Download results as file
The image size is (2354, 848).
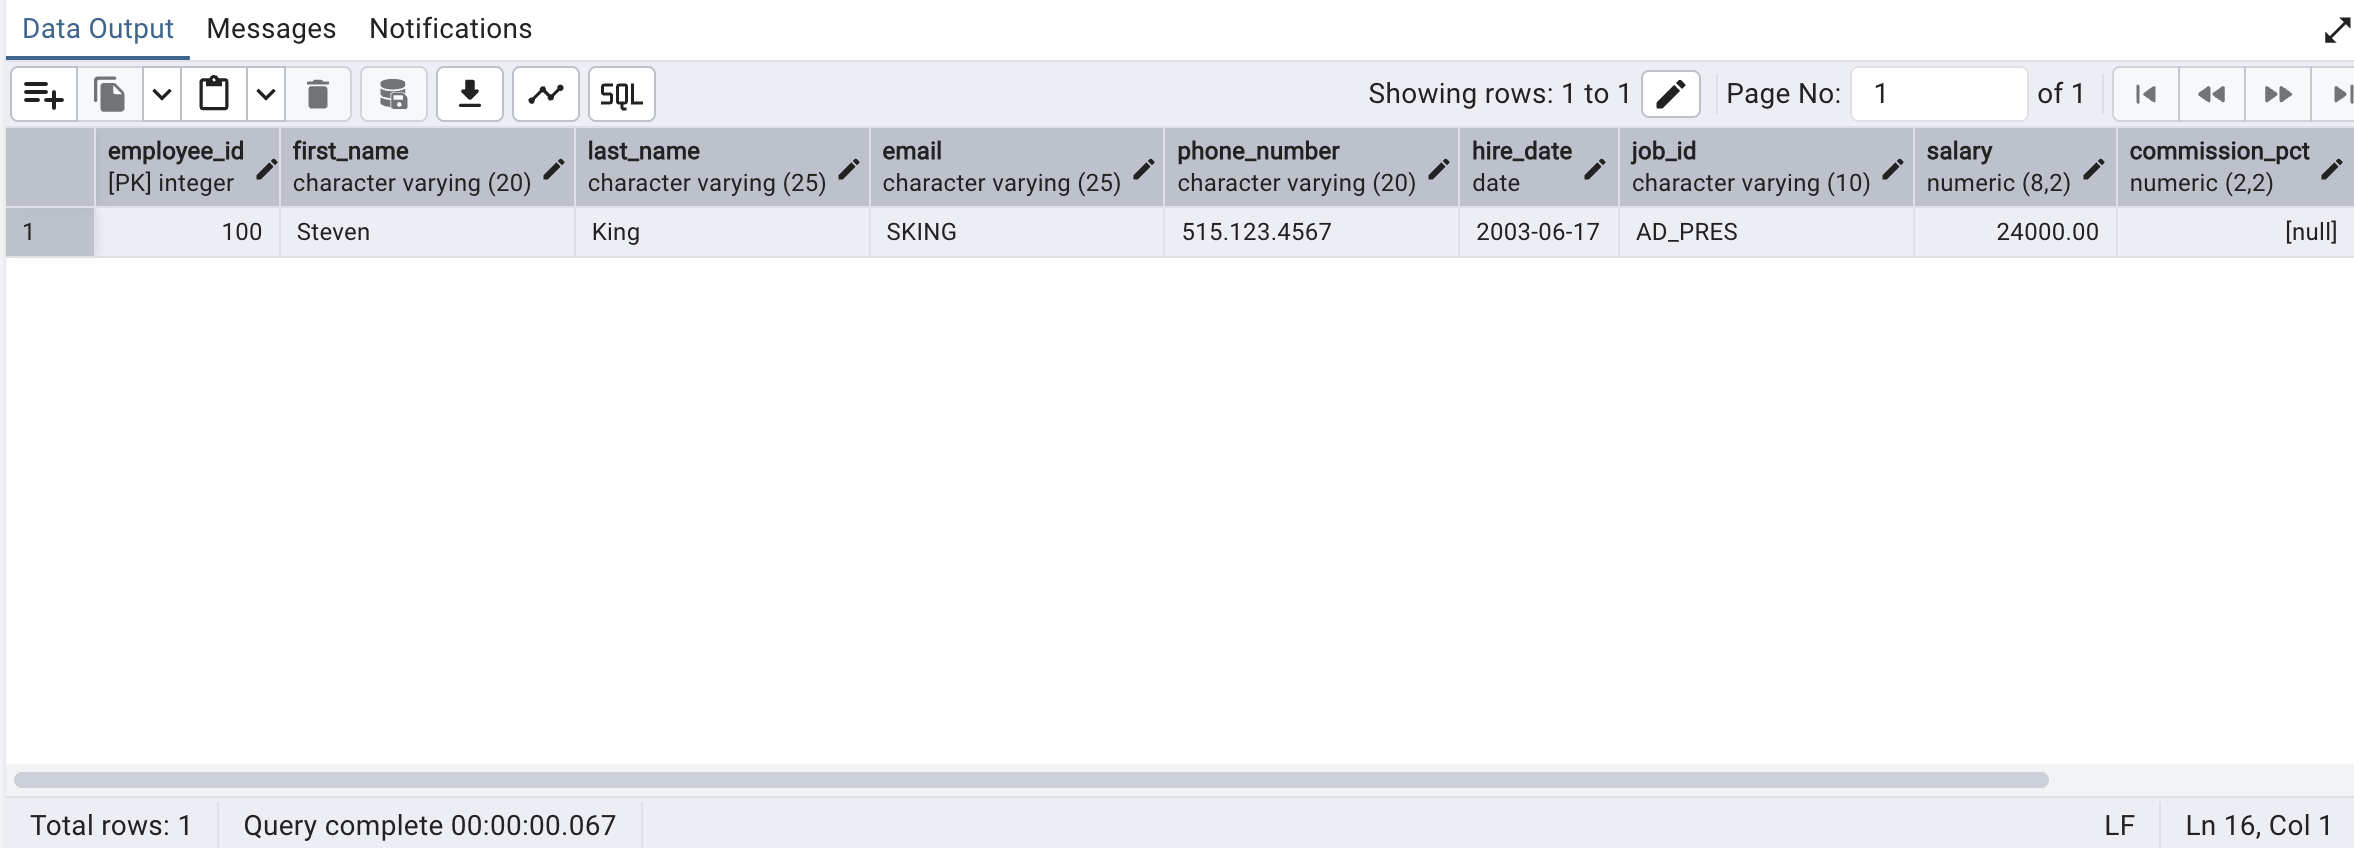(x=469, y=94)
